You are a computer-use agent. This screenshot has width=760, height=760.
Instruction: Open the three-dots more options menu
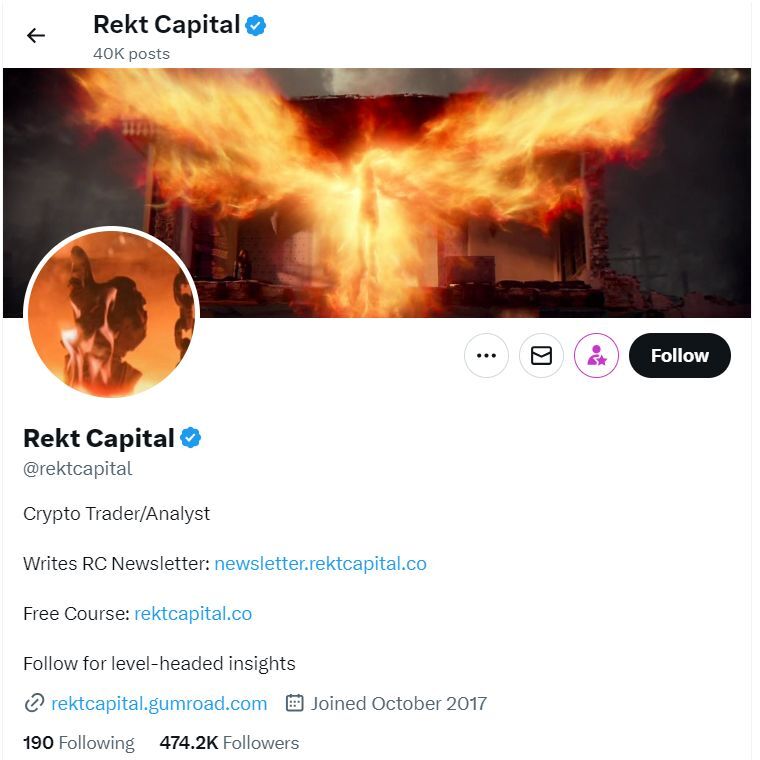coord(486,356)
